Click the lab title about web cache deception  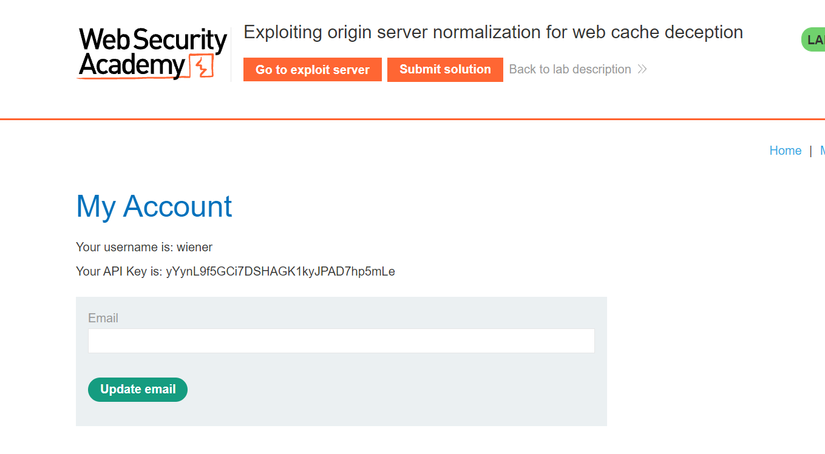tap(493, 32)
